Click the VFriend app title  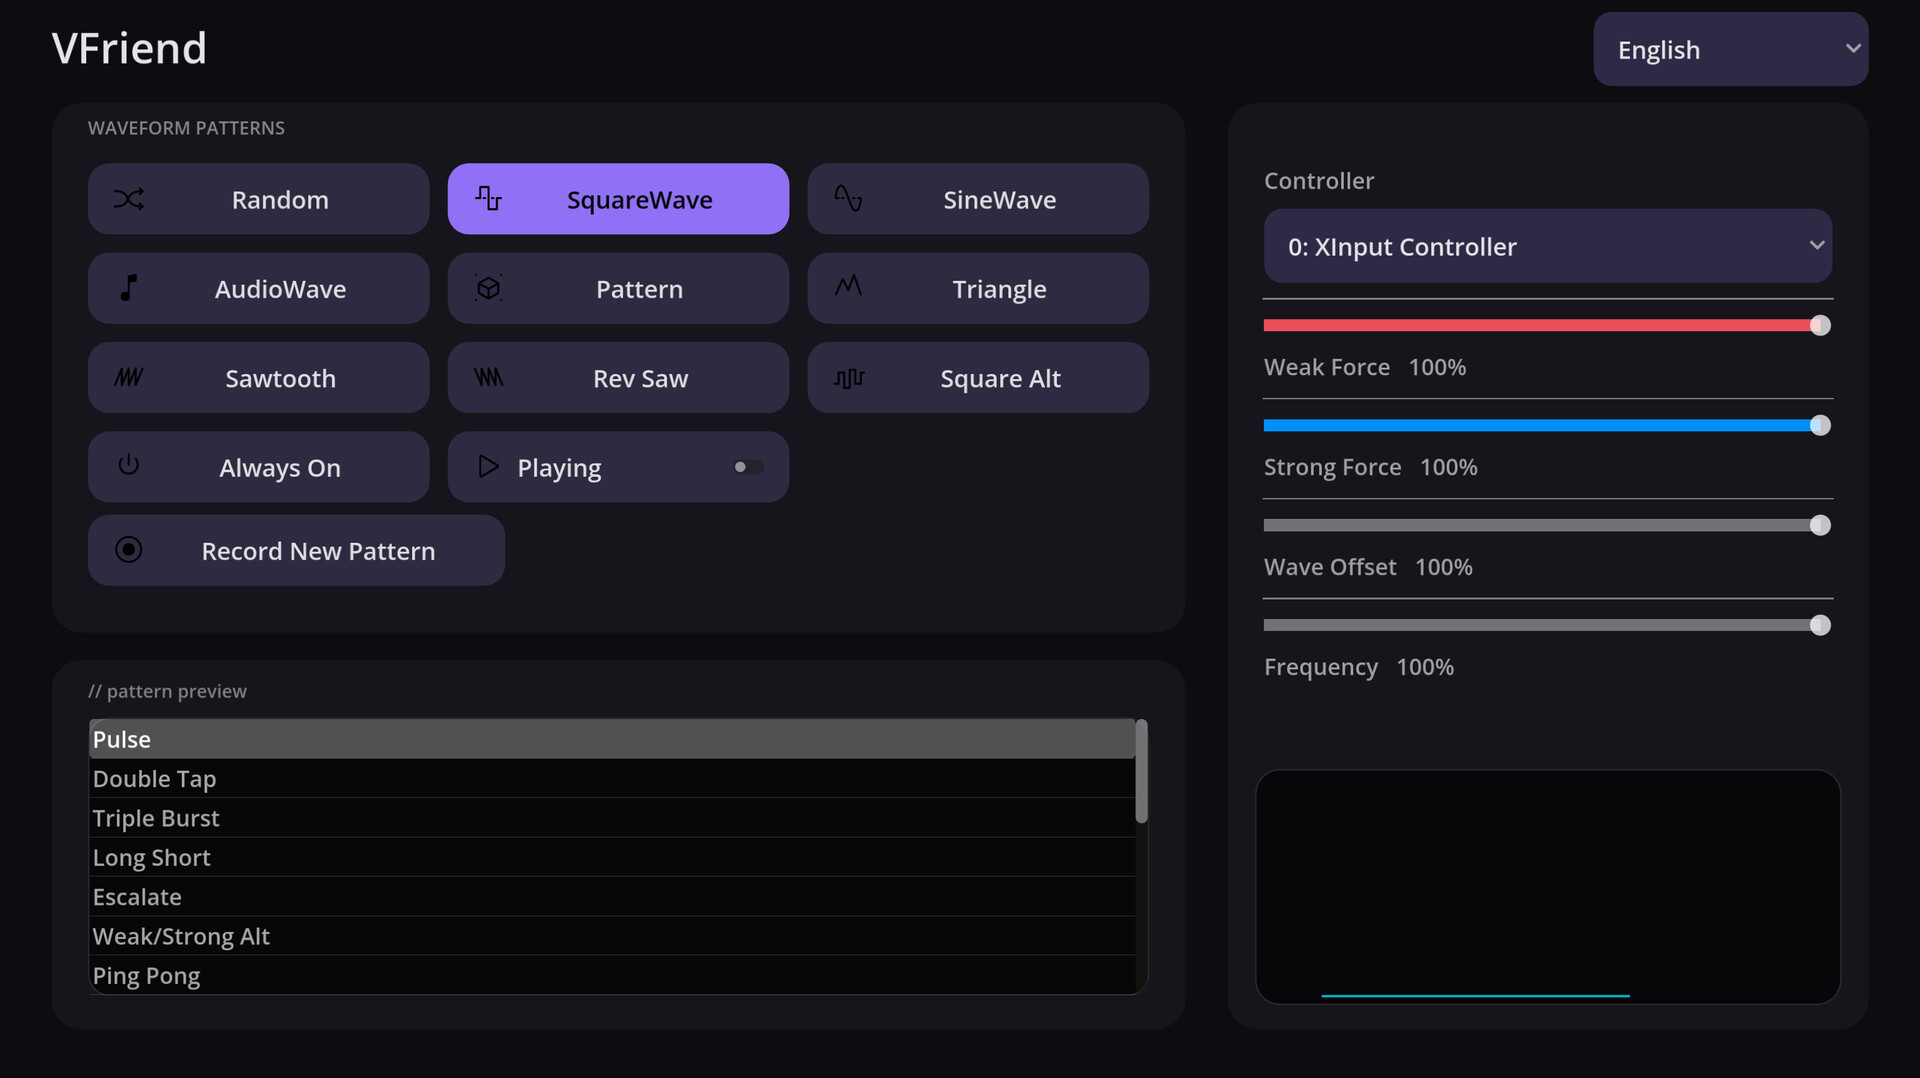coord(129,48)
